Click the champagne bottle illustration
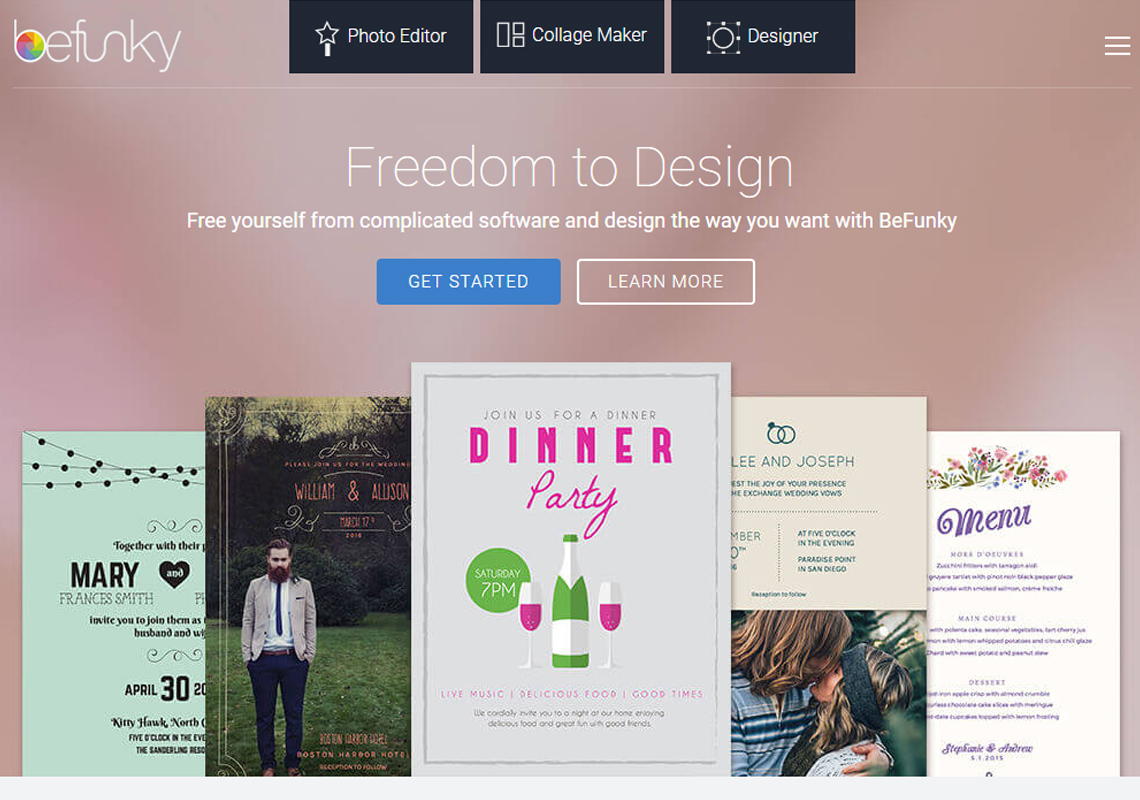Screen dimensions: 1140x800 tap(571, 601)
